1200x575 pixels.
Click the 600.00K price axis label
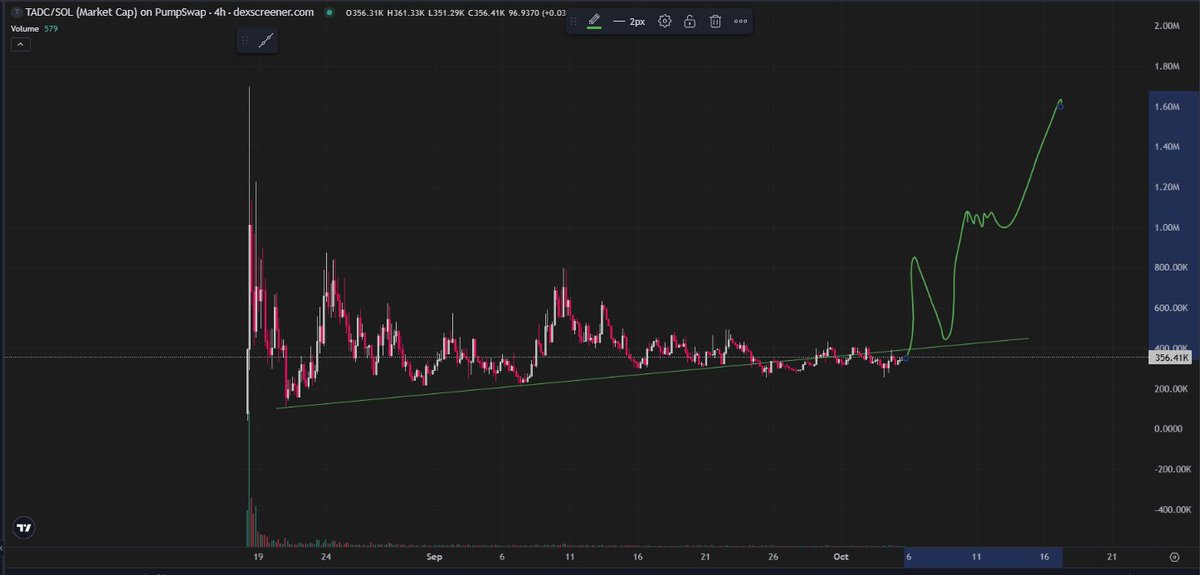point(1170,308)
